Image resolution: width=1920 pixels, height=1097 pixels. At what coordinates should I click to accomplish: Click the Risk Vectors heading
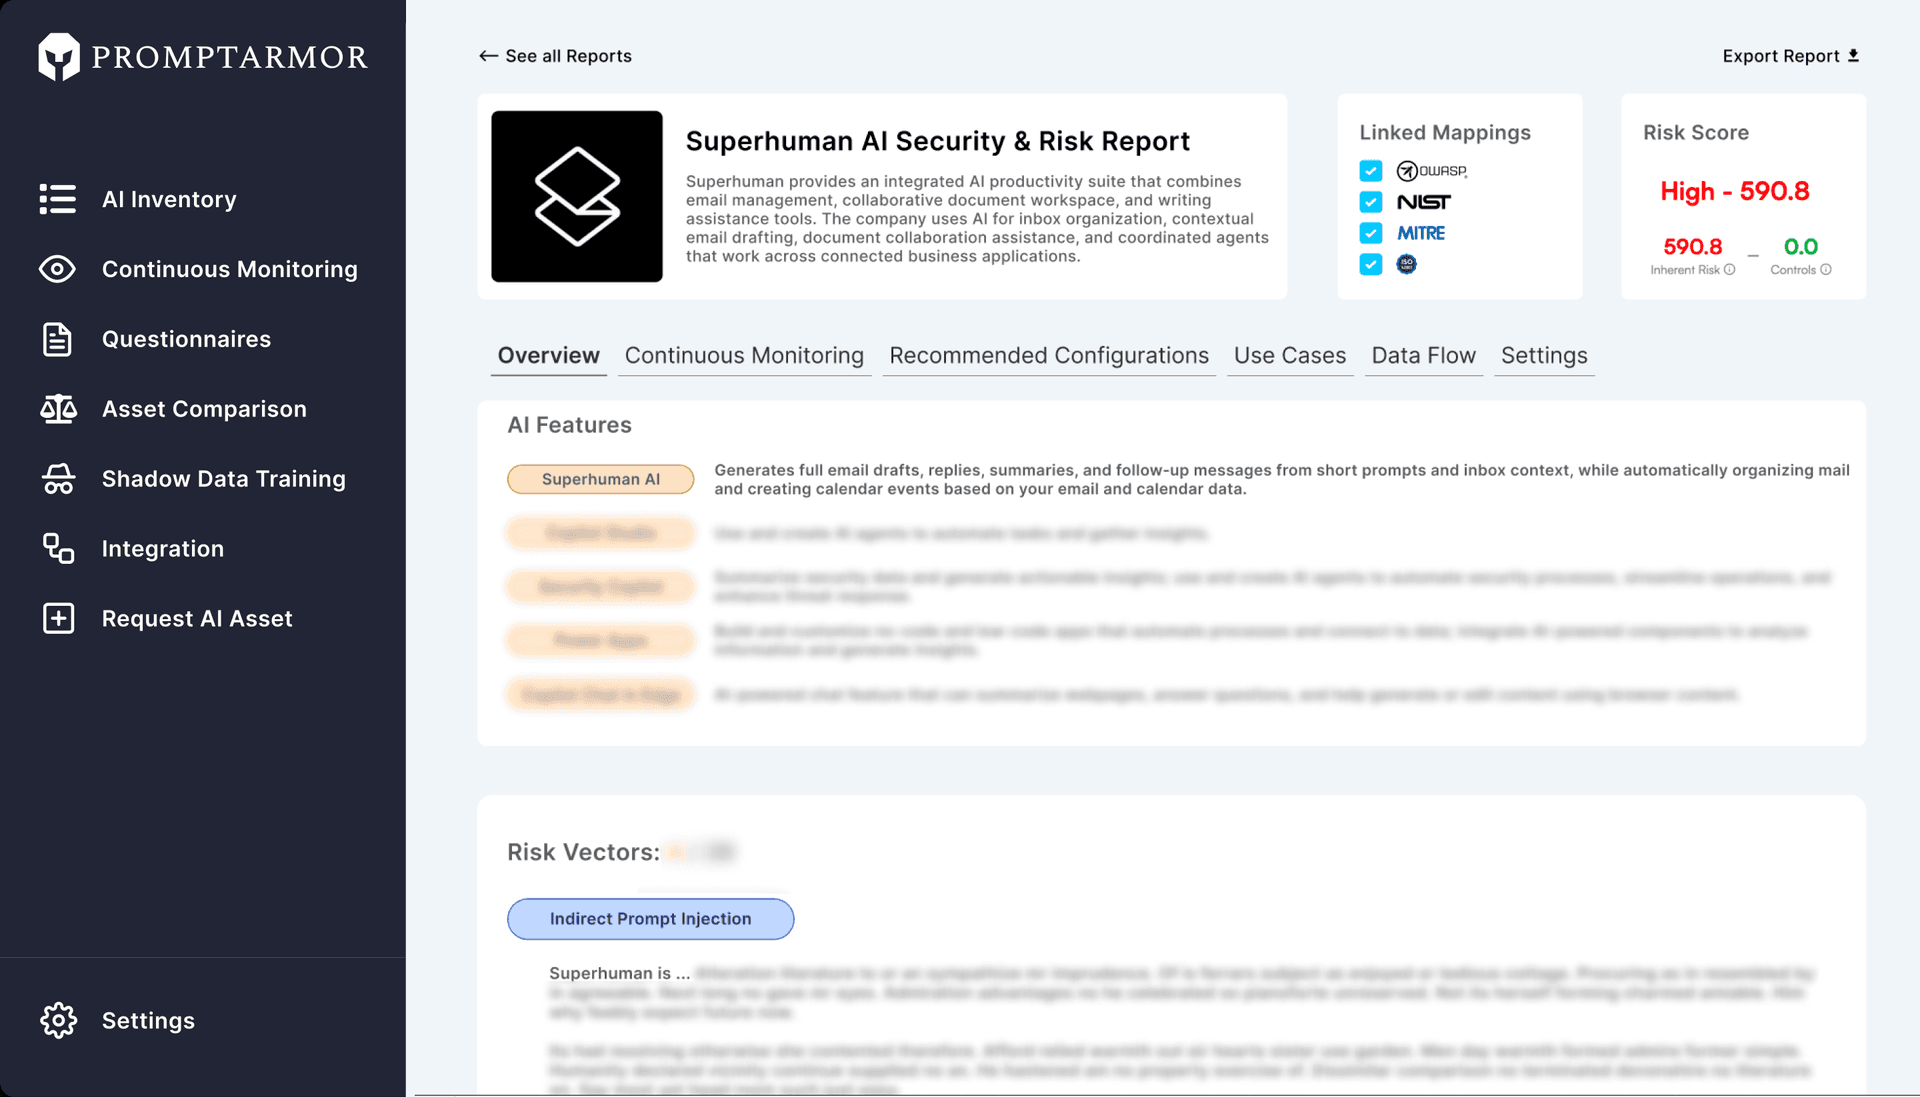click(583, 852)
